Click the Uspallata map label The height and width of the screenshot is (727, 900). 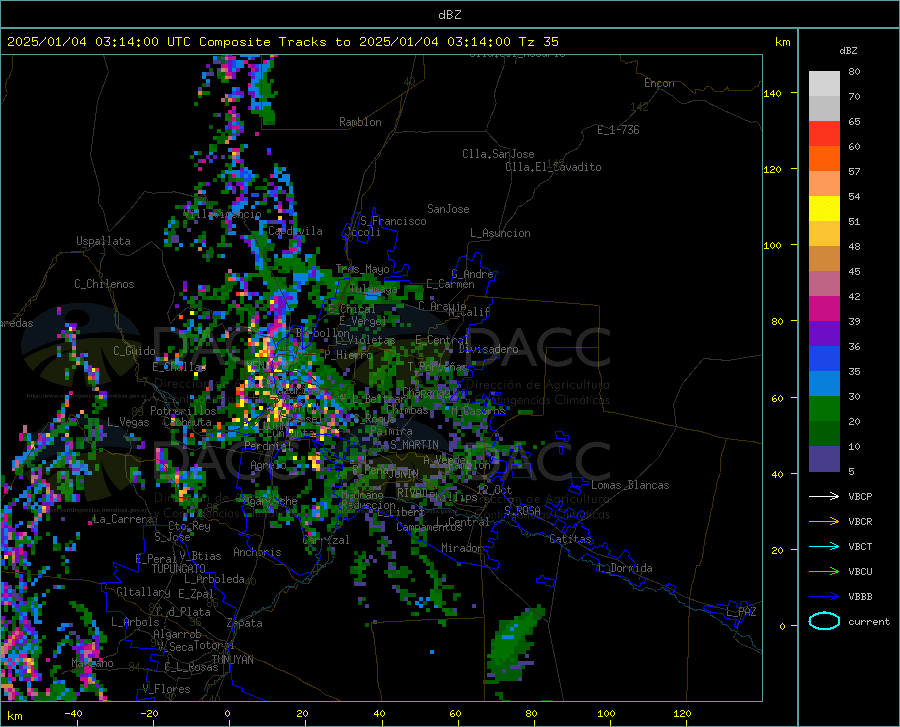[103, 241]
